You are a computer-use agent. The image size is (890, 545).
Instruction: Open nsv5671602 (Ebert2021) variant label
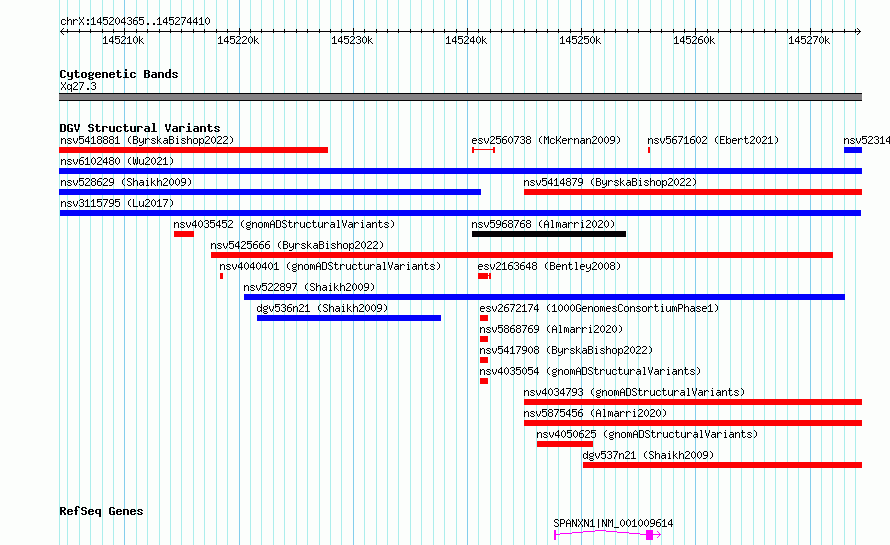713,140
